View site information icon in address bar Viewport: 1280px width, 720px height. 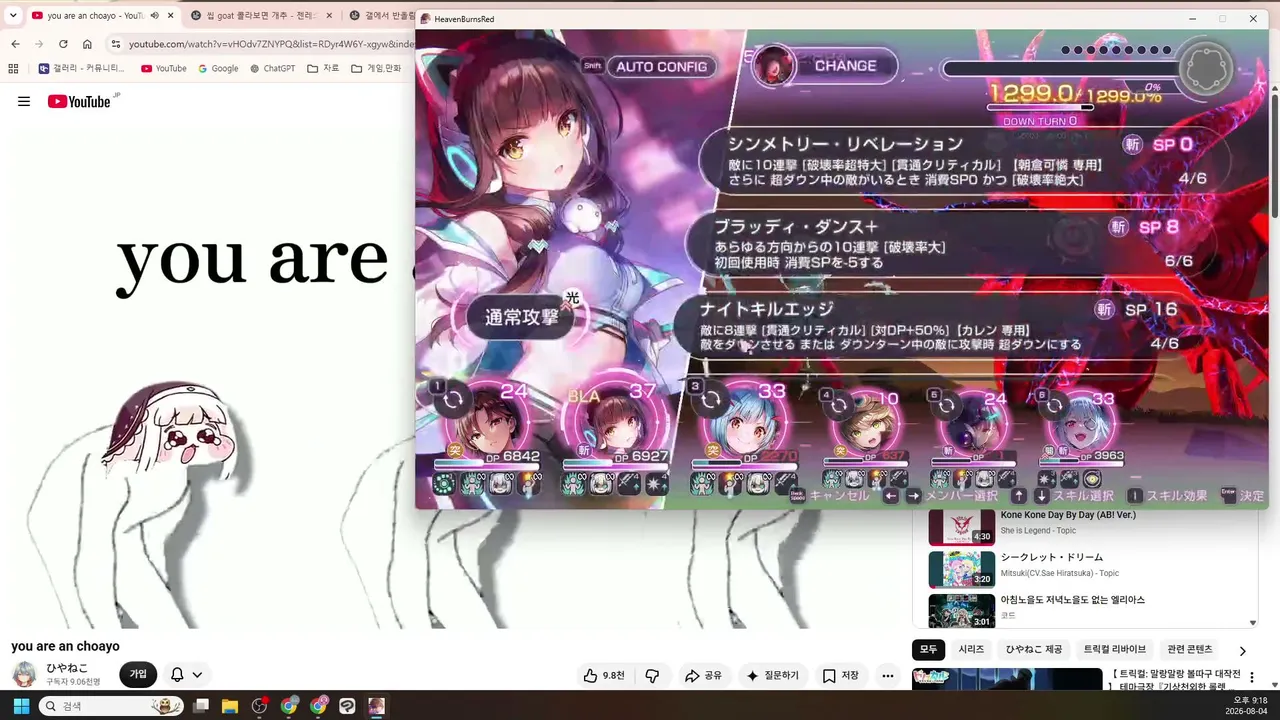(116, 44)
